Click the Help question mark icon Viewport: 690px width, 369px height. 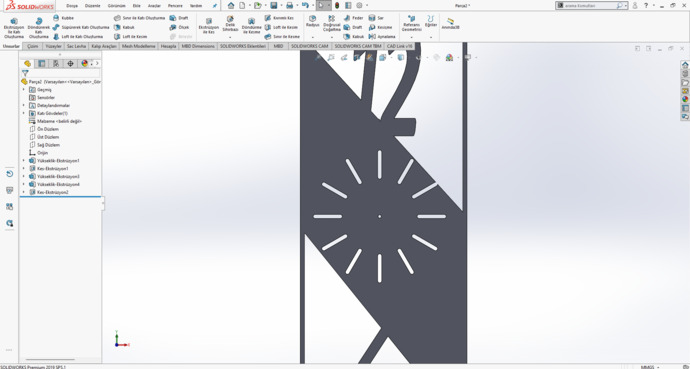coord(646,6)
